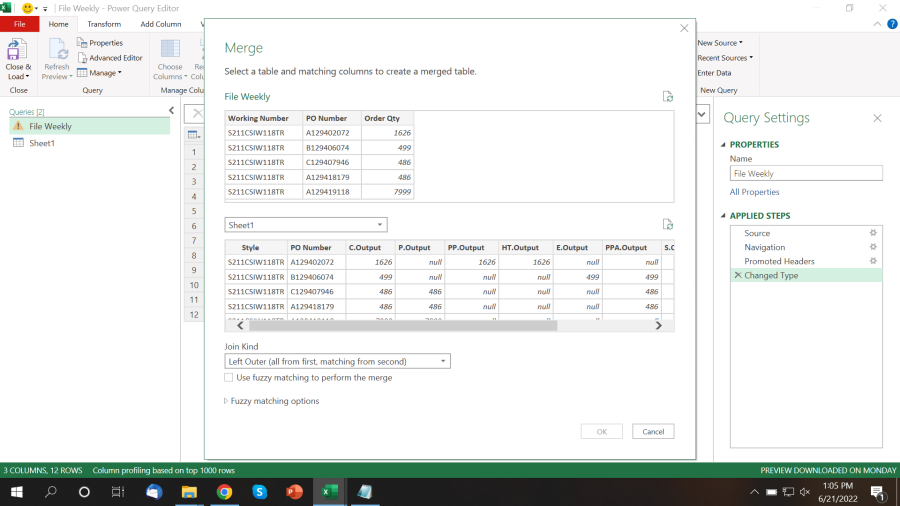The height and width of the screenshot is (506, 900).
Task: Open Windows Start menu
Action: tap(17, 492)
